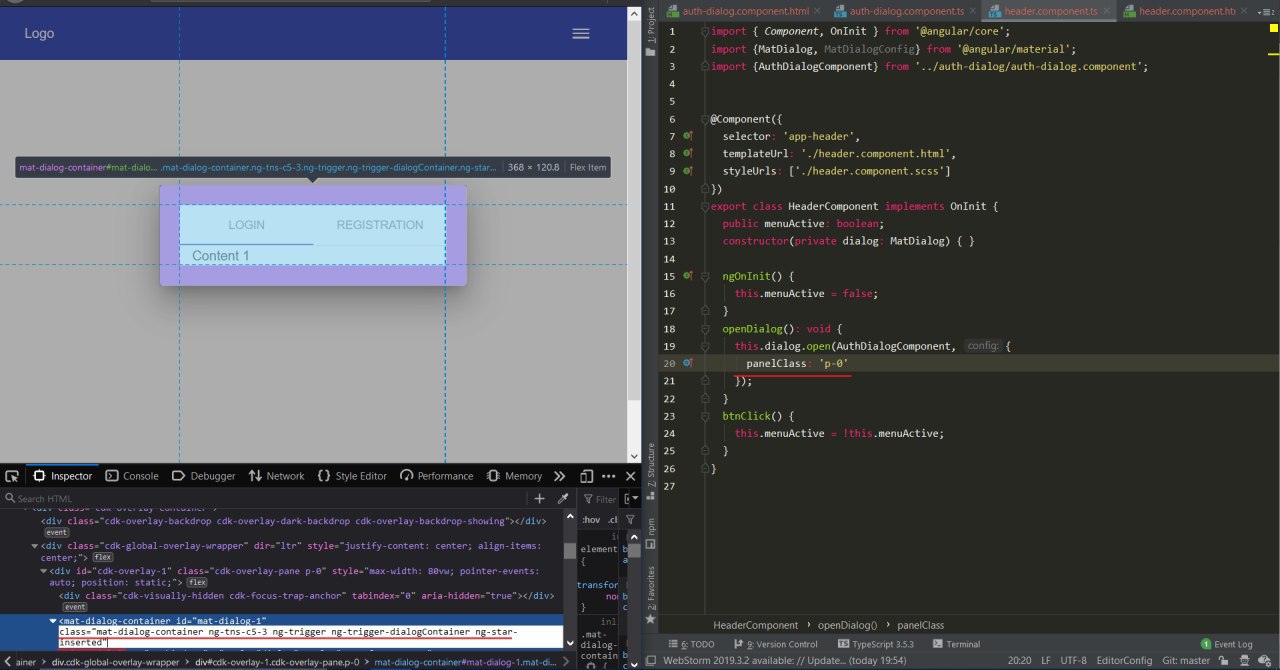Viewport: 1280px width, 670px height.
Task: Open TypeScript 3.5.3 service panel
Action: 876,644
